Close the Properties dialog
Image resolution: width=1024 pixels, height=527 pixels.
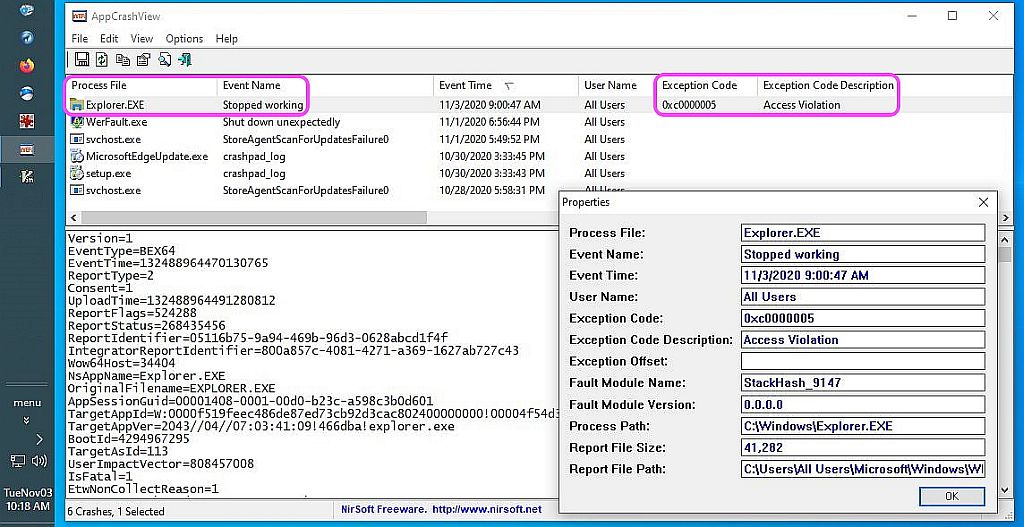(983, 202)
